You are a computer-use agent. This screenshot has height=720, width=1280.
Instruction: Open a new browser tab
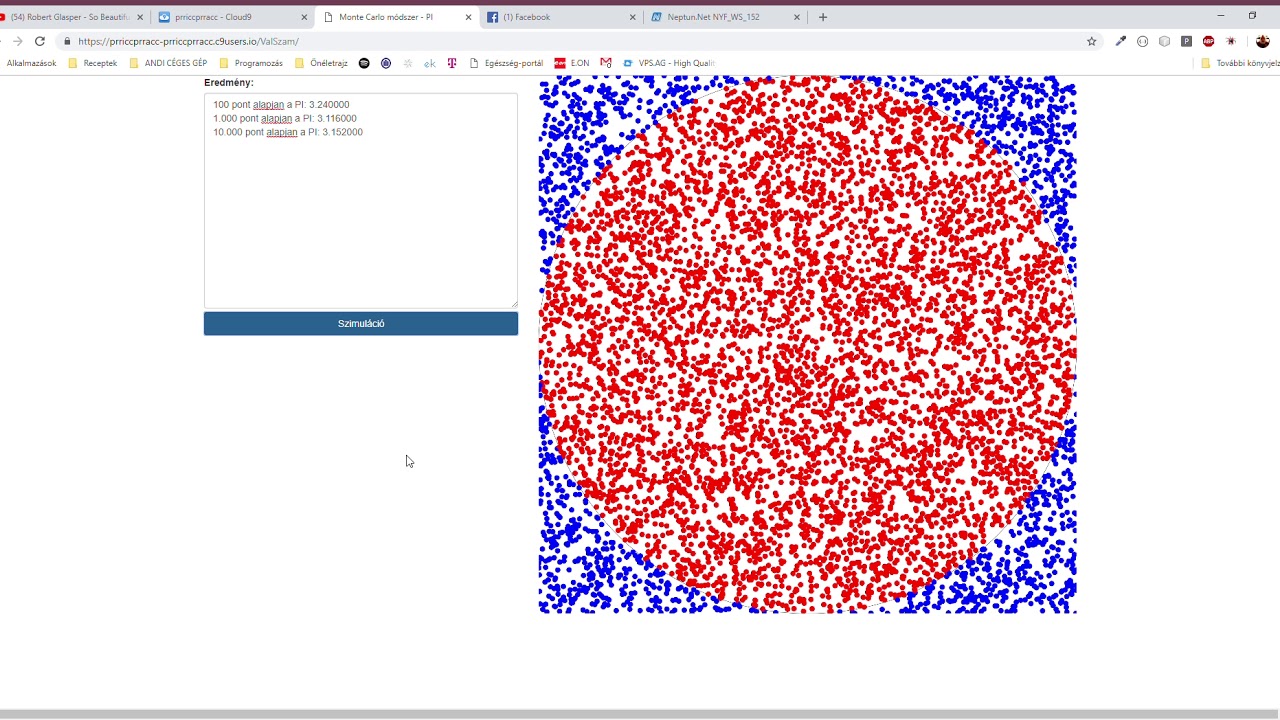point(823,17)
